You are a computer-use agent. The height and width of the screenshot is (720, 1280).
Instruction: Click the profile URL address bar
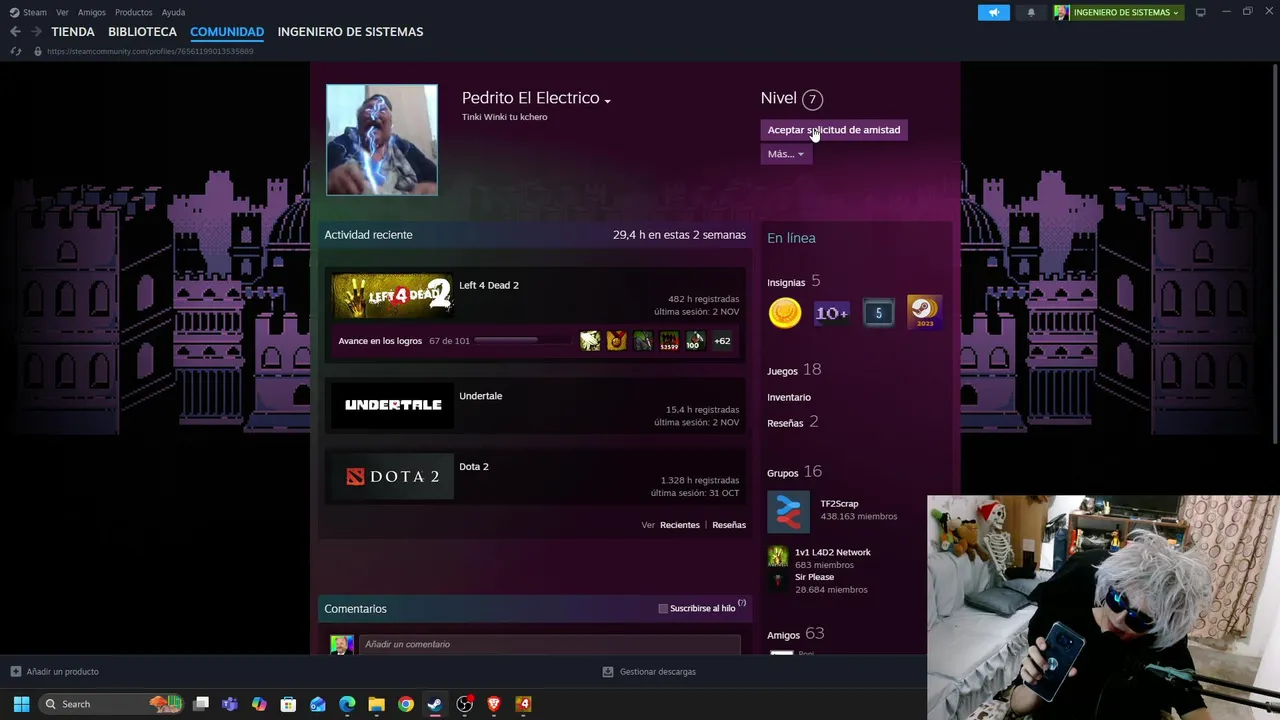[150, 51]
